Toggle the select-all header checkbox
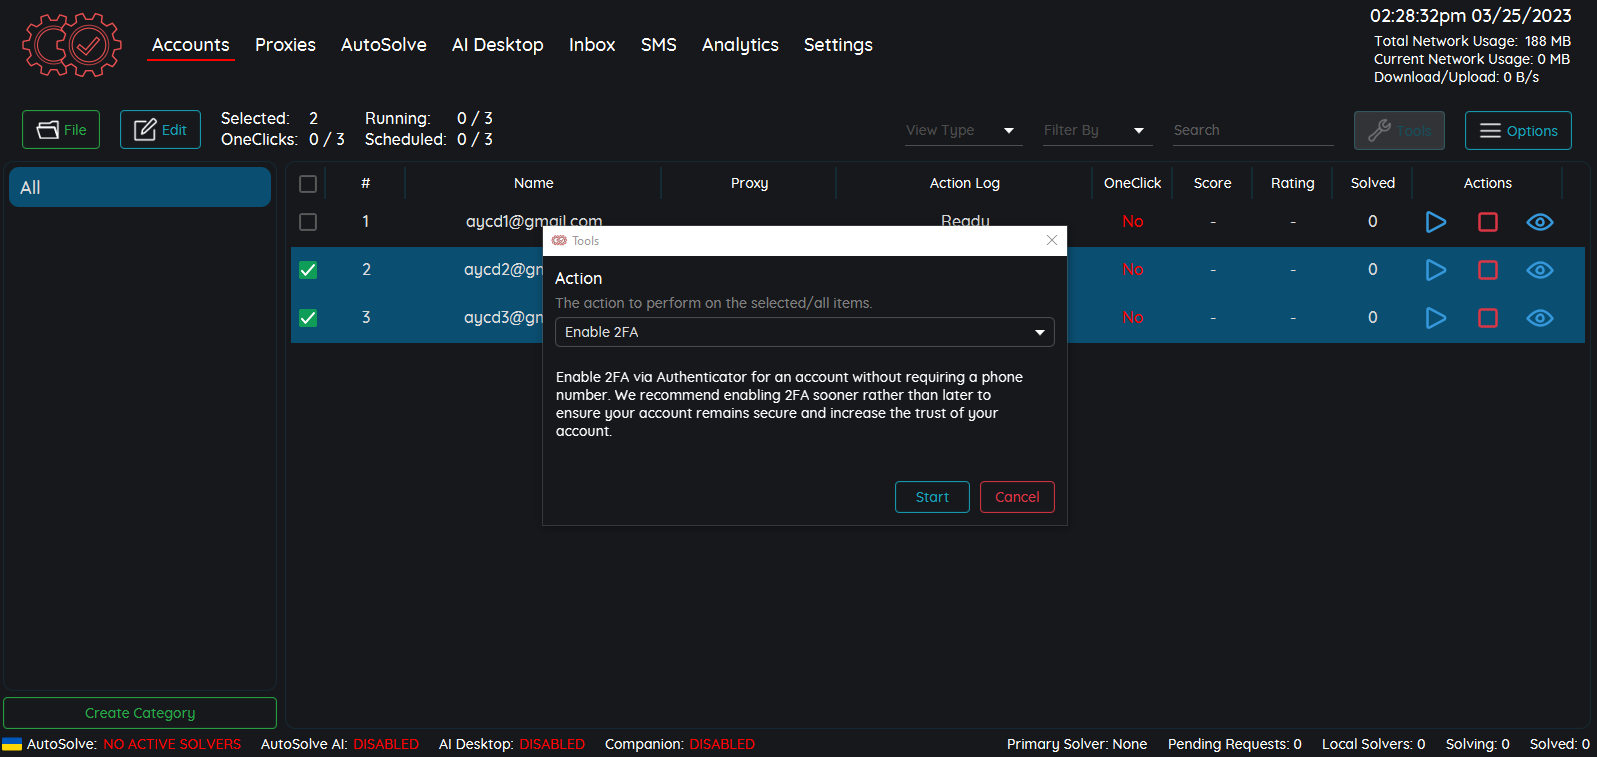The image size is (1597, 757). click(x=308, y=184)
